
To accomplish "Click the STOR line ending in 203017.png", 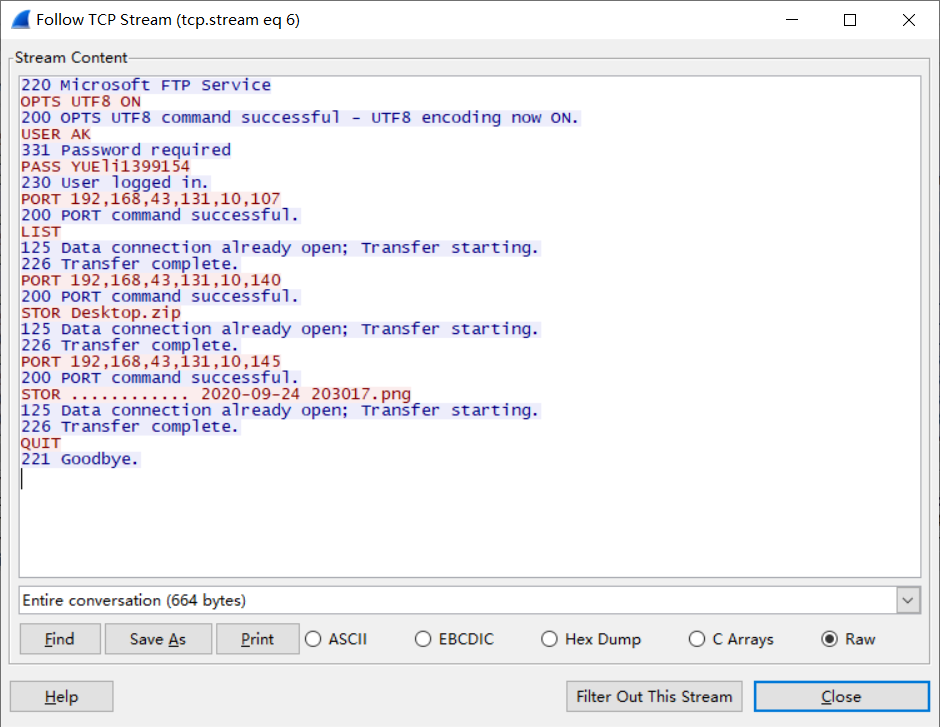I will [216, 394].
